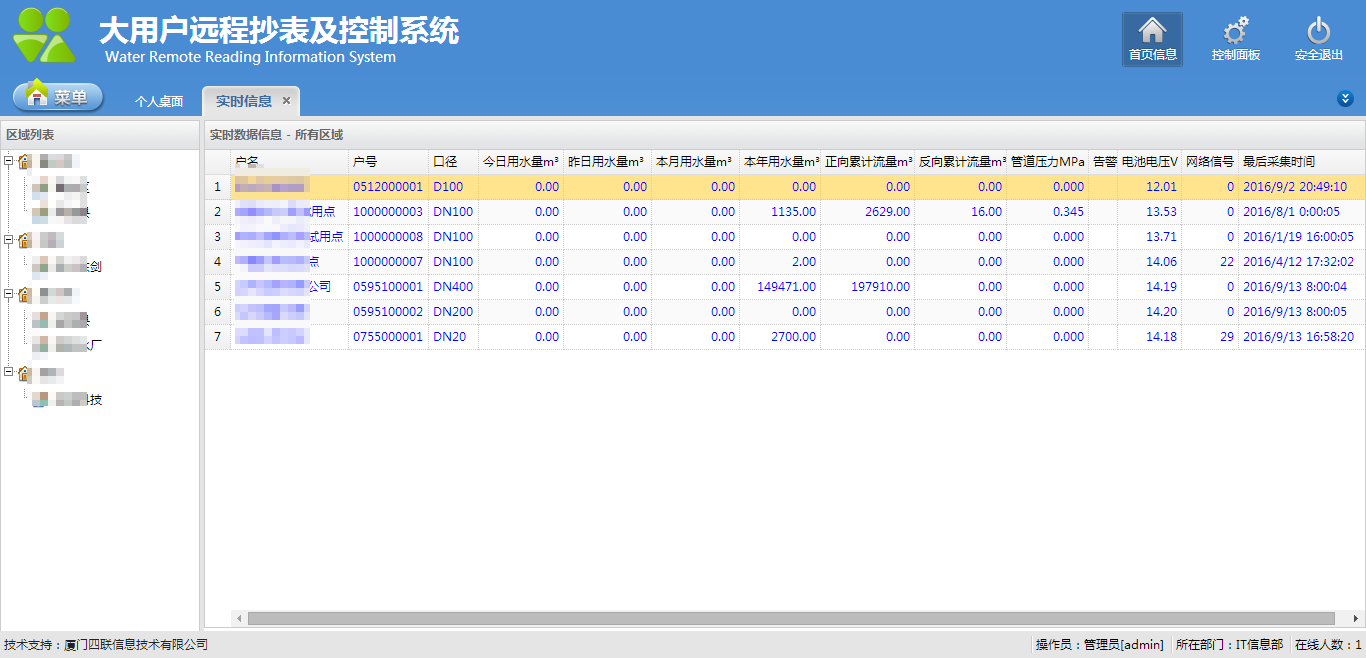Sort by 管道压力MPa column header
The width and height of the screenshot is (1366, 658).
[x=1048, y=162]
